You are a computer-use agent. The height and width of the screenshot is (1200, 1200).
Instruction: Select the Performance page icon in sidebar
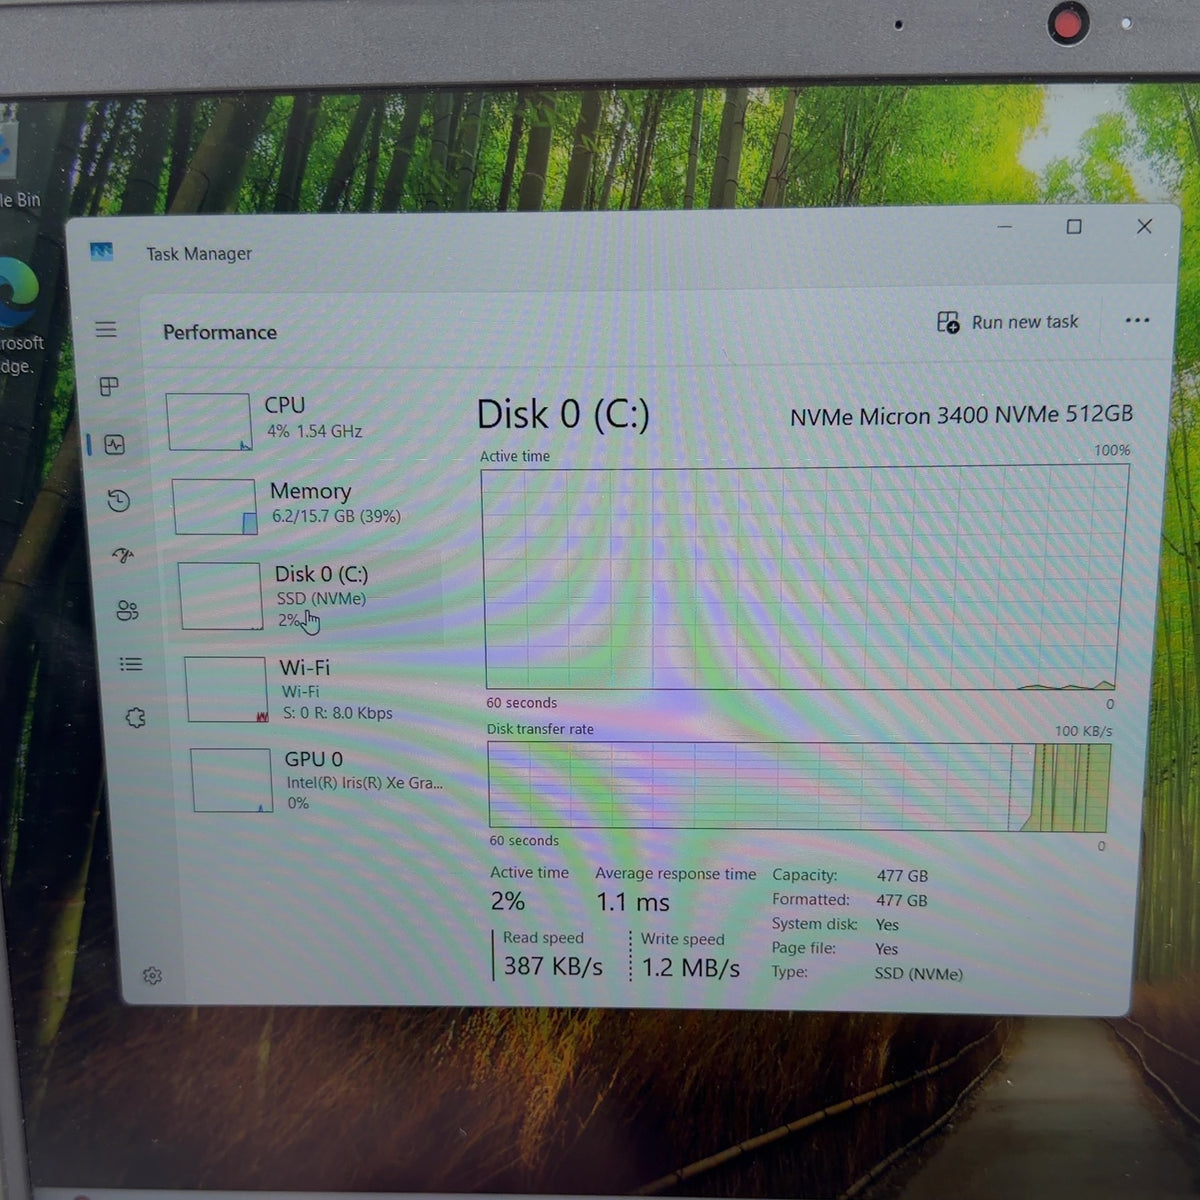pyautogui.click(x=115, y=445)
